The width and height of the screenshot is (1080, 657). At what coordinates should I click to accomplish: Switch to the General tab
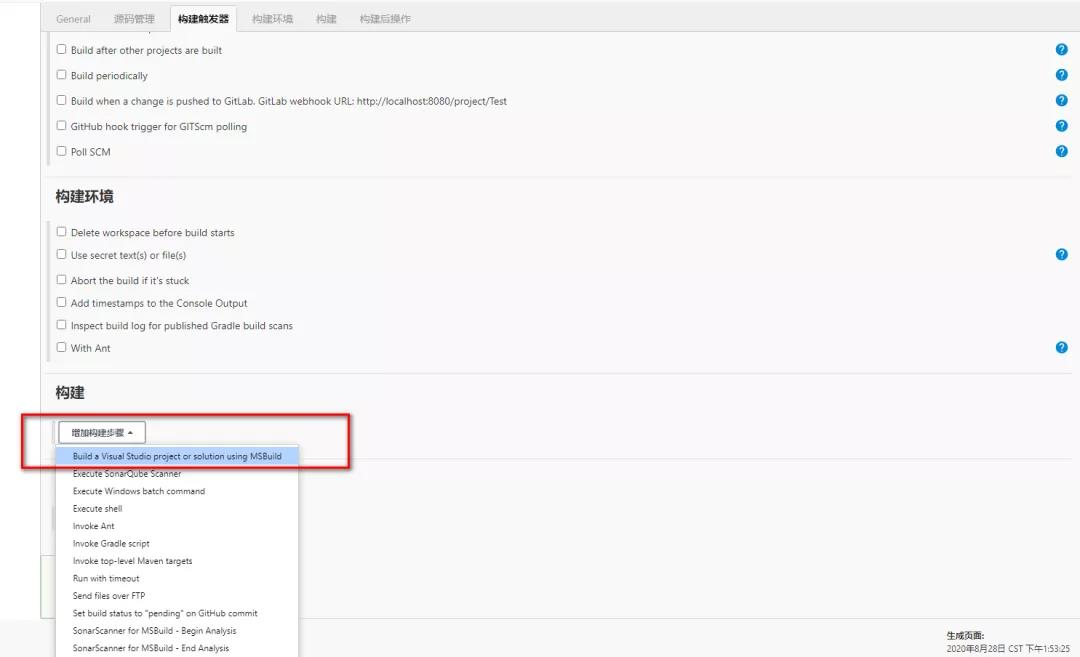(73, 19)
